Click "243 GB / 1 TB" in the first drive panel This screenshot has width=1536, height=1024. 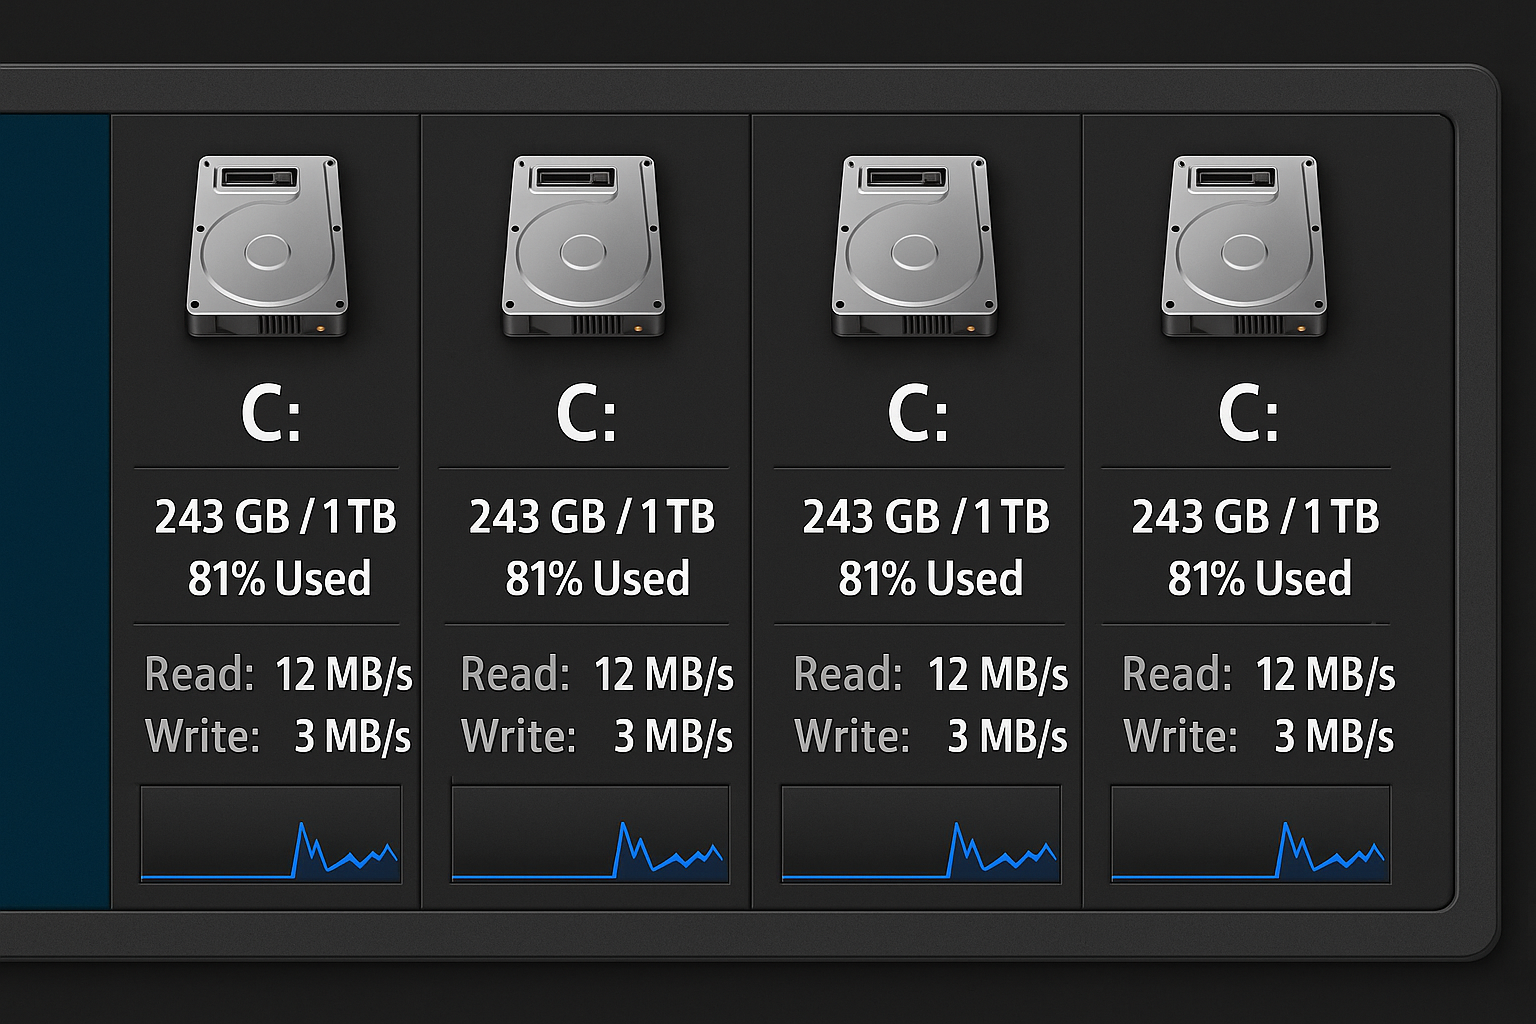(x=276, y=517)
